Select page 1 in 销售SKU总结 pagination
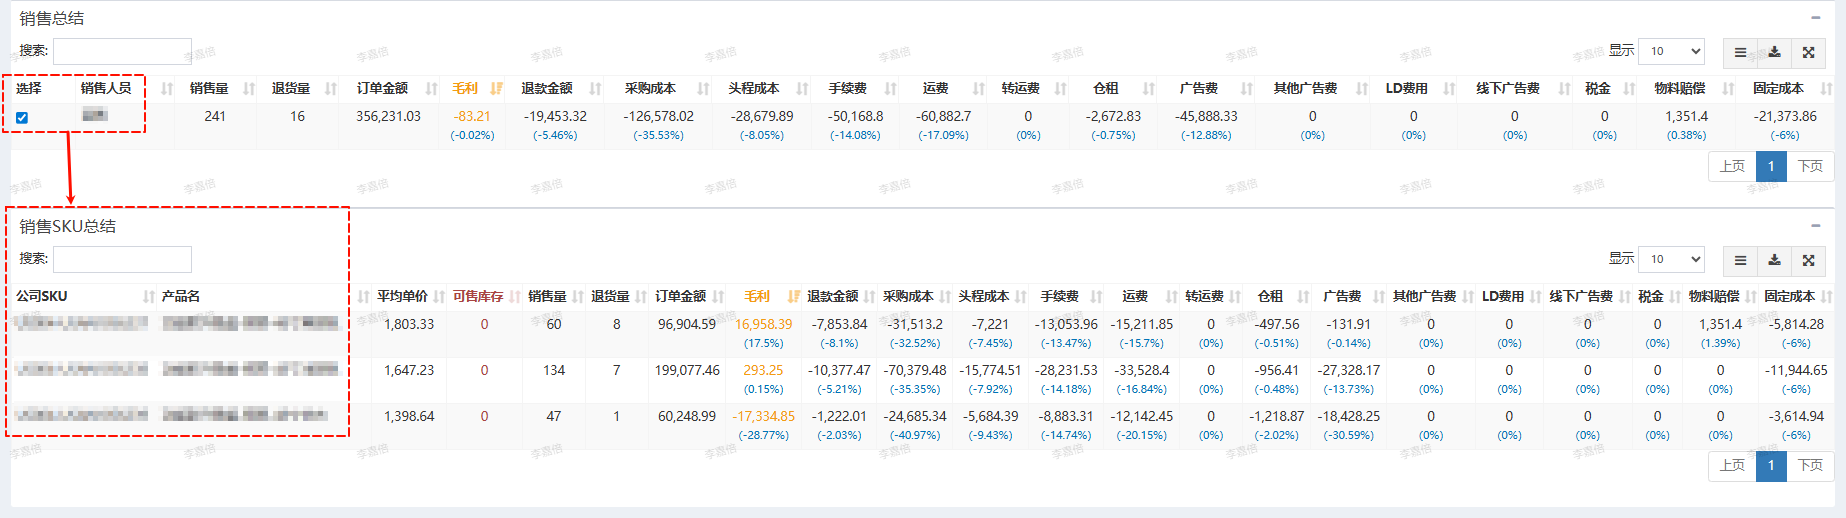The height and width of the screenshot is (518, 1846). tap(1771, 465)
